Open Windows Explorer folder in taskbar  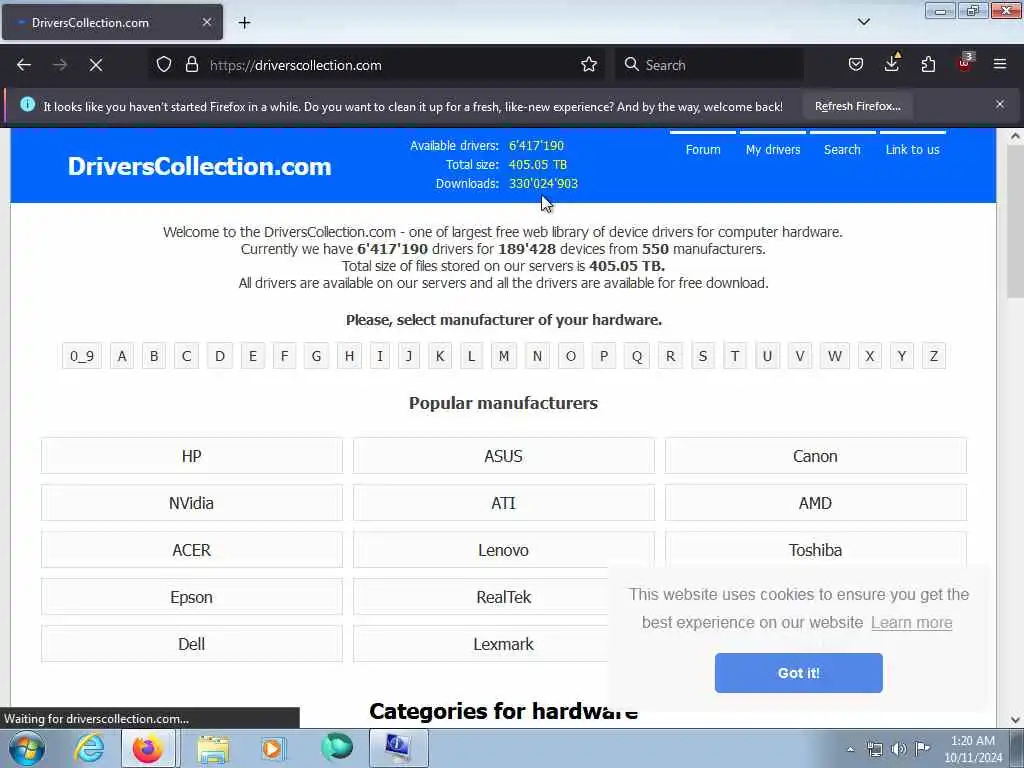point(213,748)
